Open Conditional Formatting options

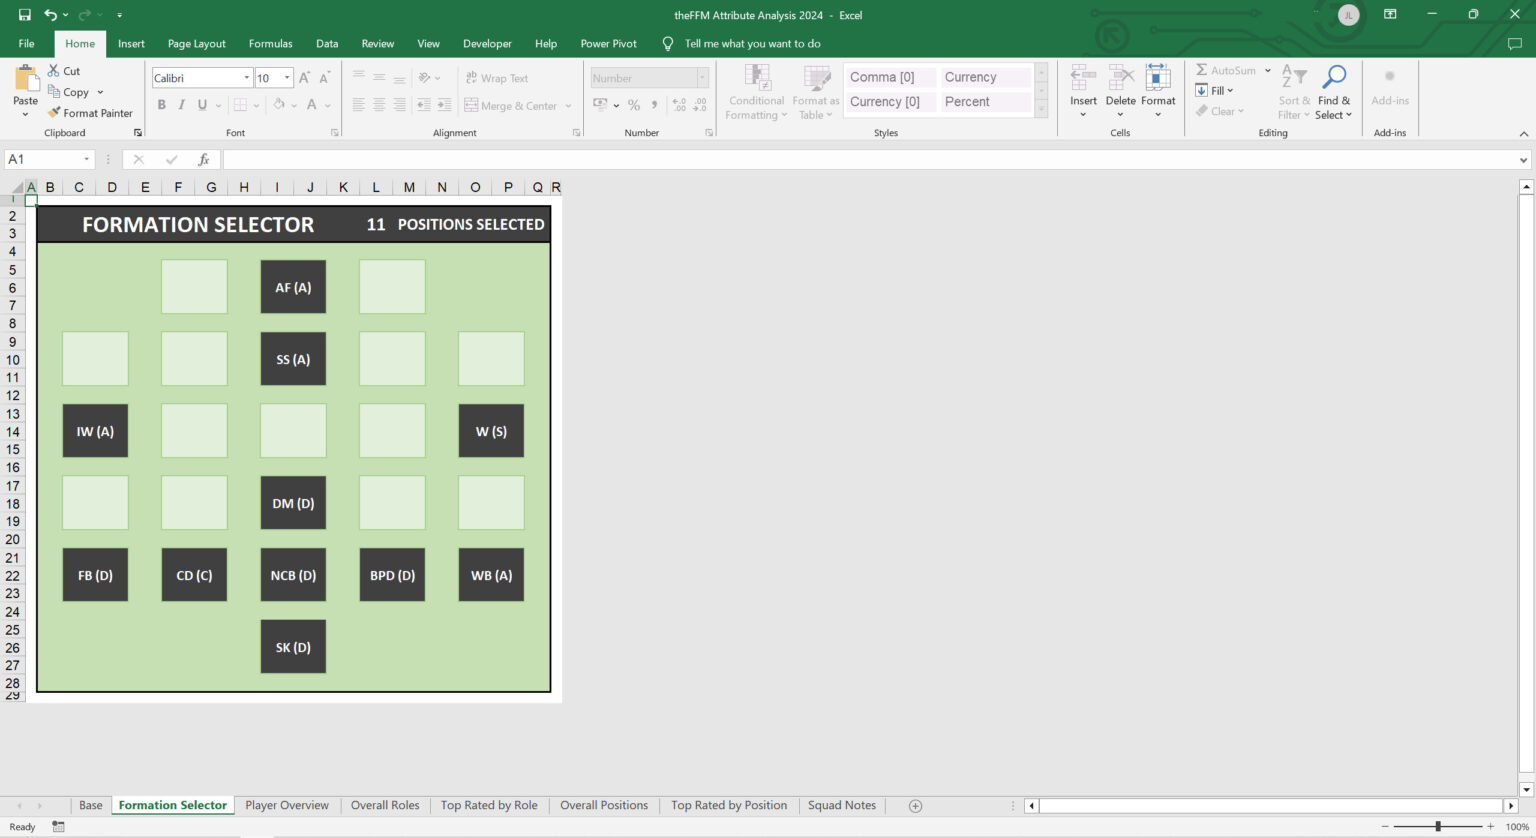(x=756, y=92)
